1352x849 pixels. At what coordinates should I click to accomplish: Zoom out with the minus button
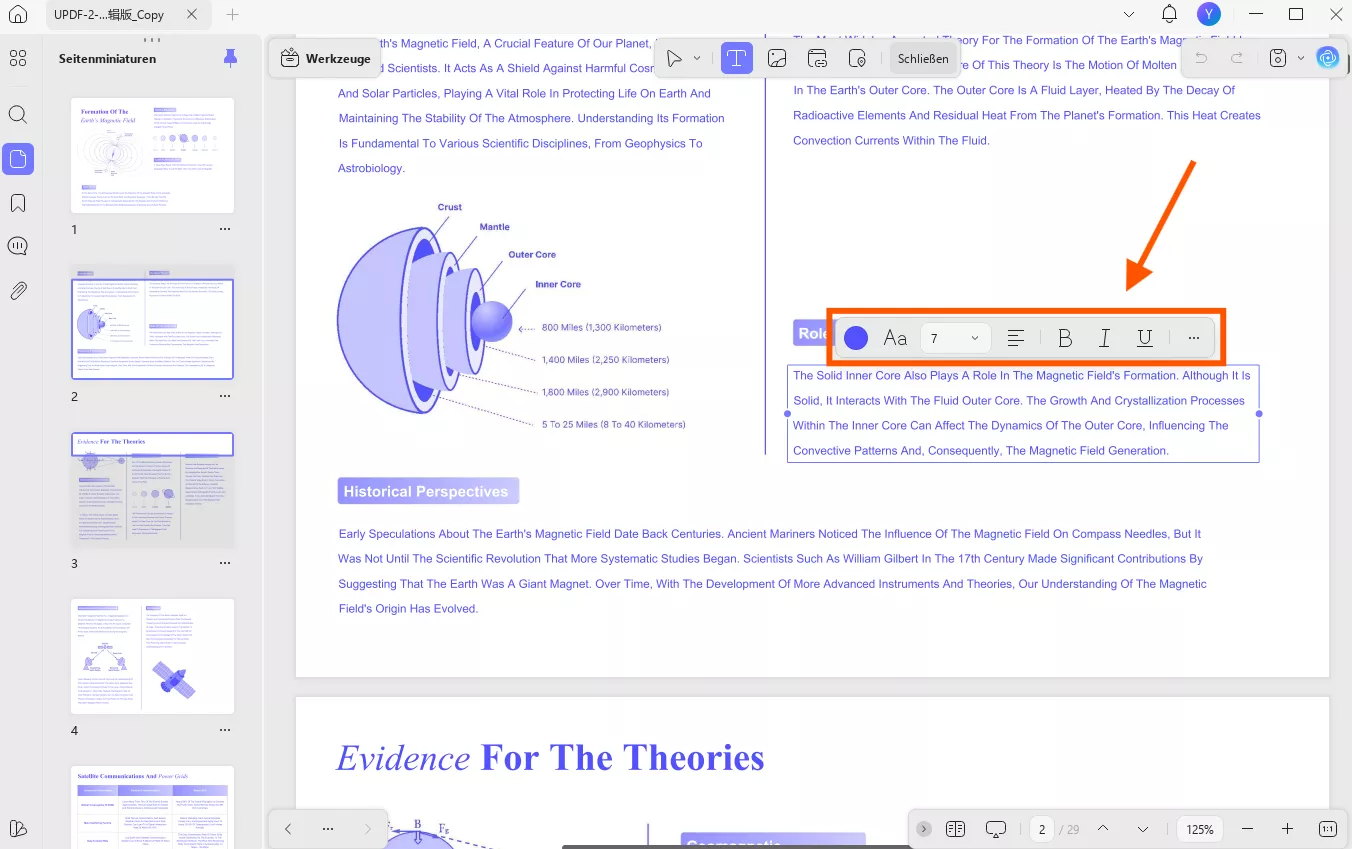(x=1247, y=829)
